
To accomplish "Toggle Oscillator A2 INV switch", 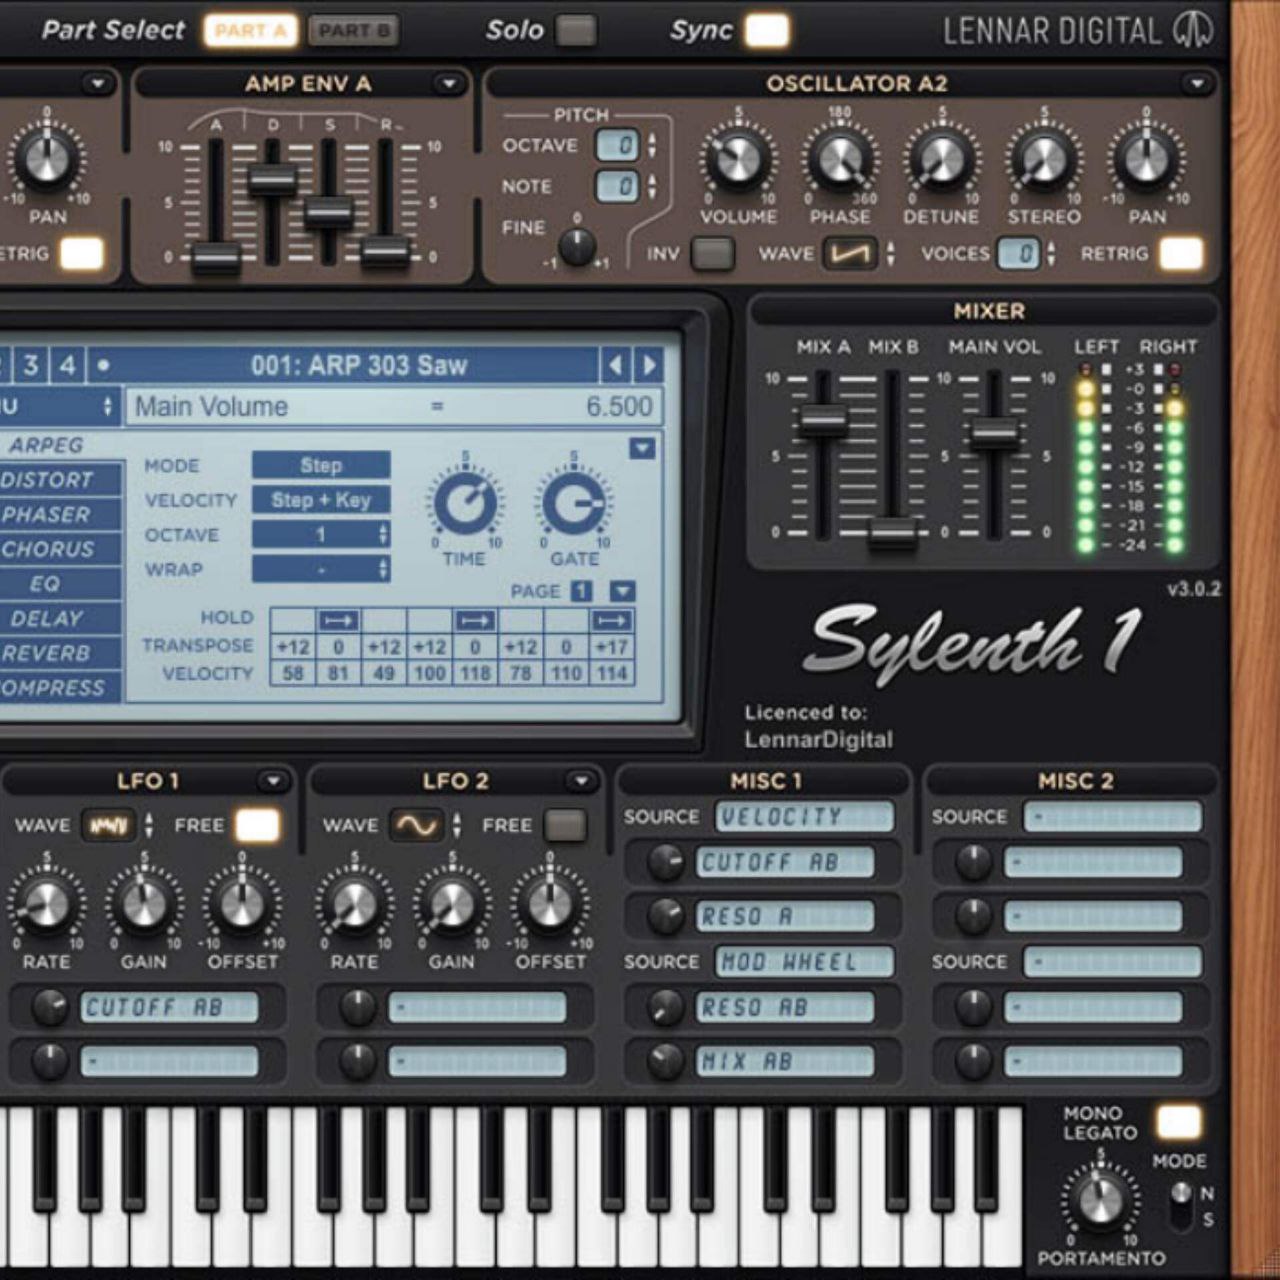I will [x=712, y=254].
